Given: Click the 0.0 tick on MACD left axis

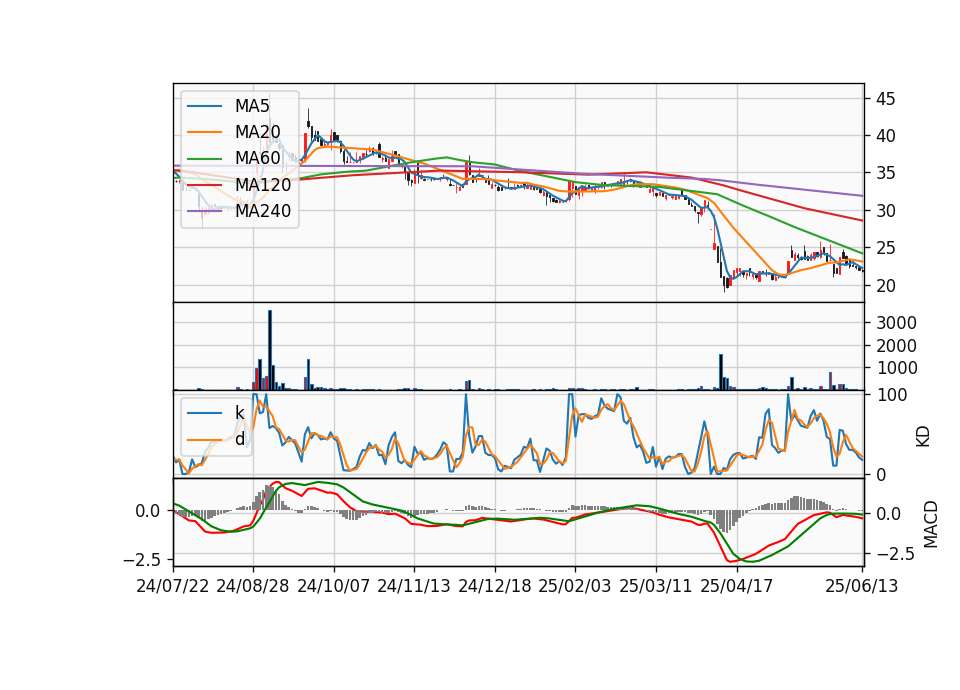Looking at the screenshot, I should 148,511.
